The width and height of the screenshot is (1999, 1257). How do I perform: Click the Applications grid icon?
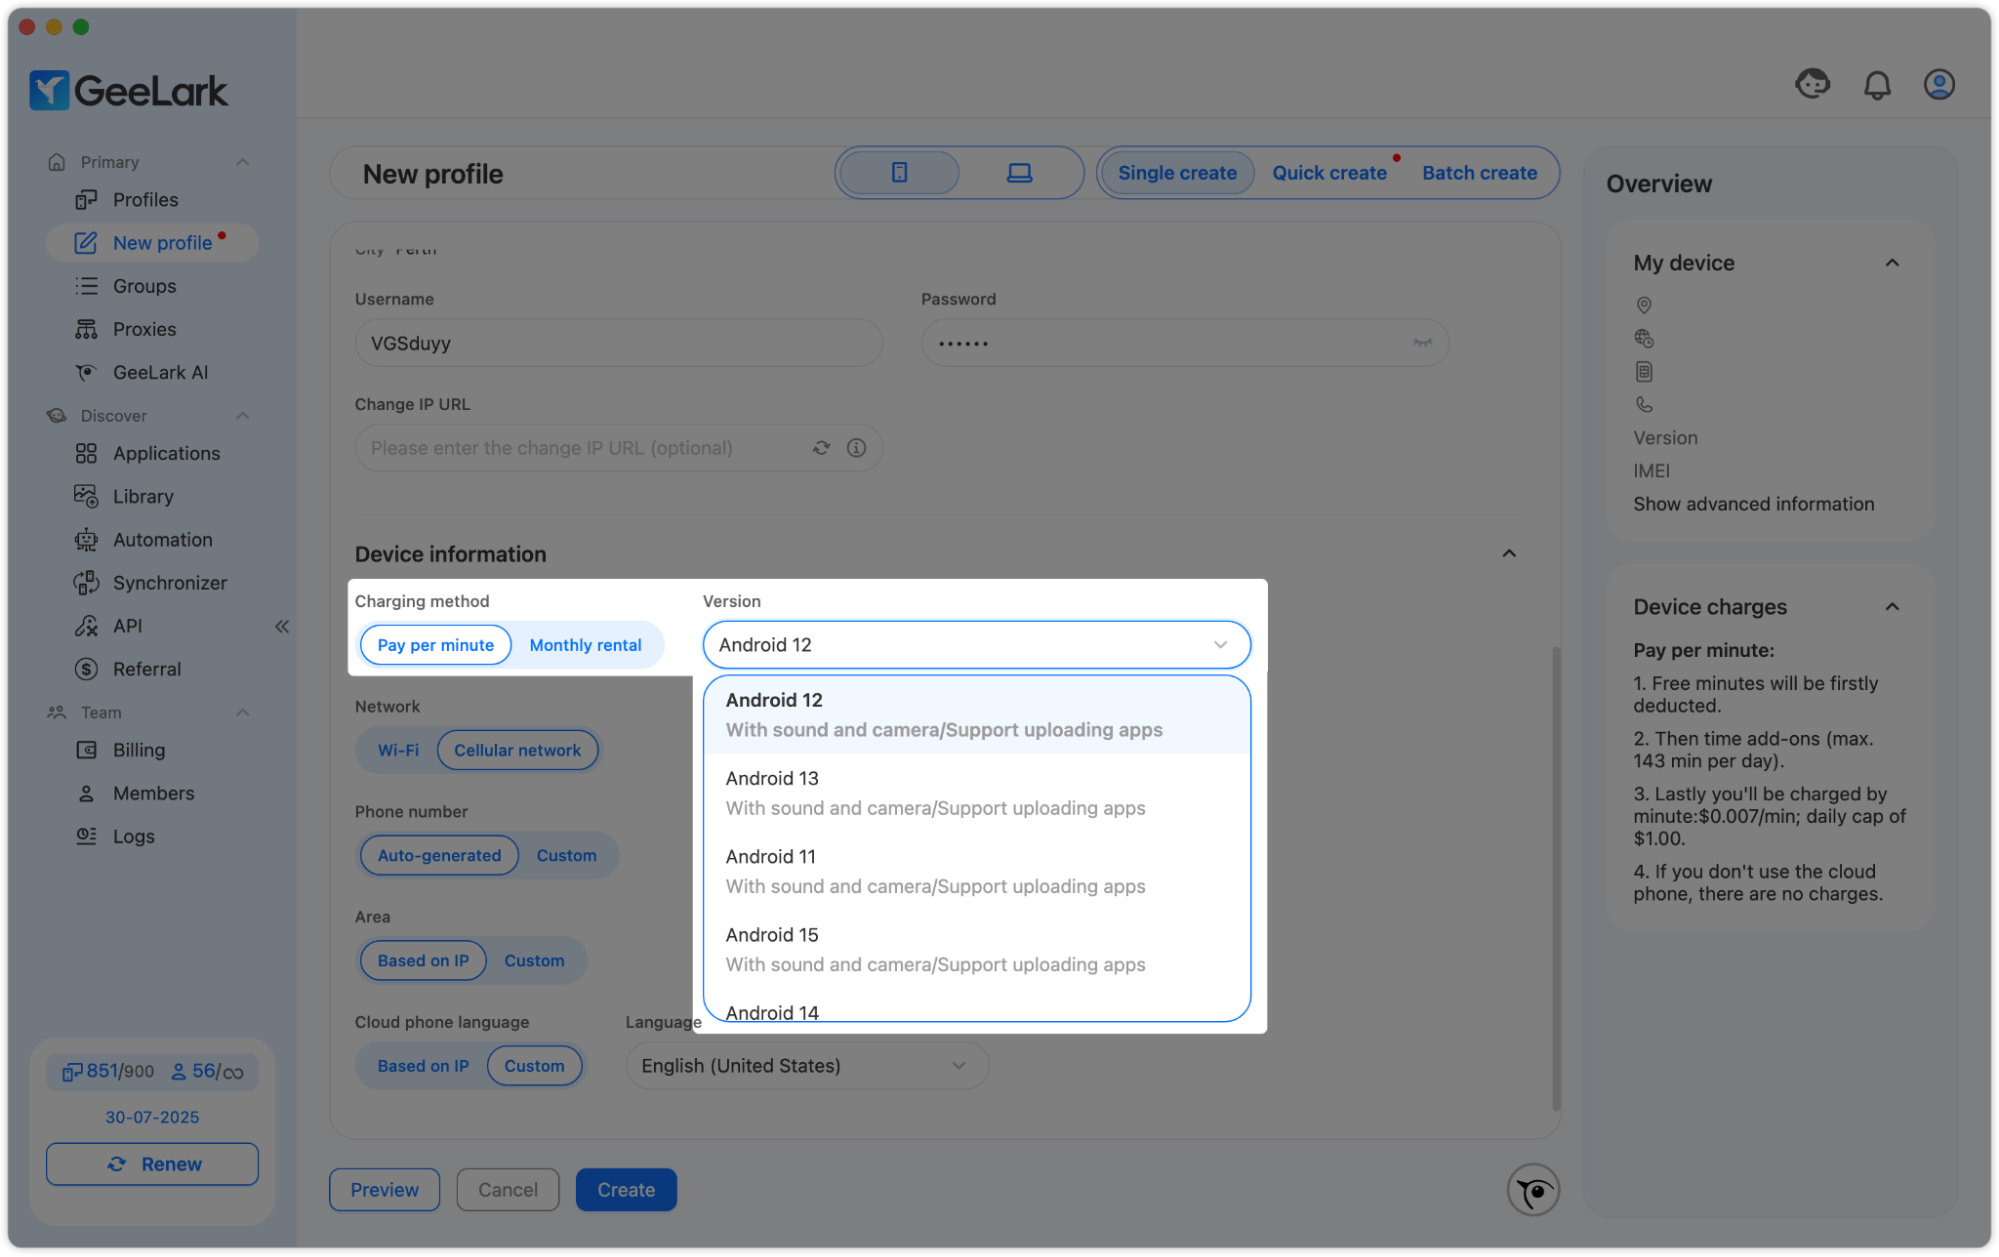tap(86, 453)
